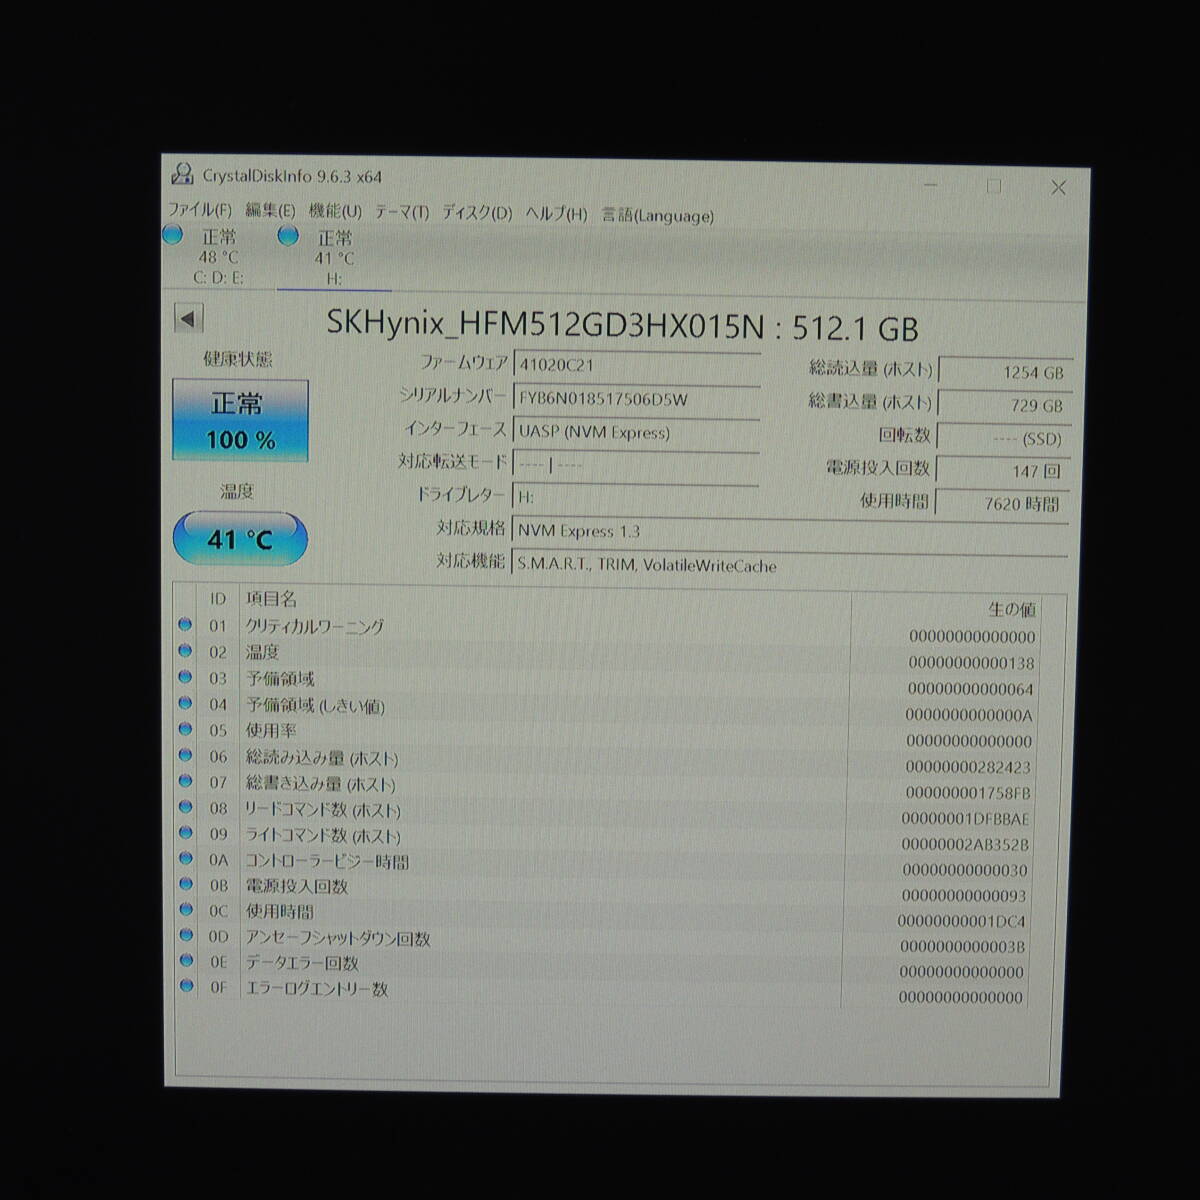Click the 生の値 column header

coord(1012,609)
